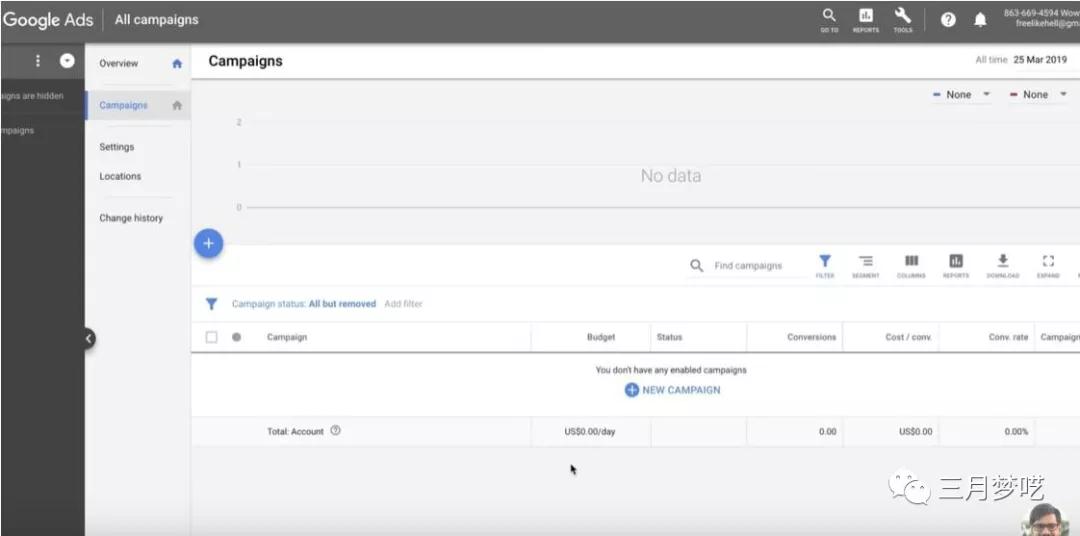1080x536 pixels.
Task: Click the New Campaign link
Action: [x=672, y=390]
